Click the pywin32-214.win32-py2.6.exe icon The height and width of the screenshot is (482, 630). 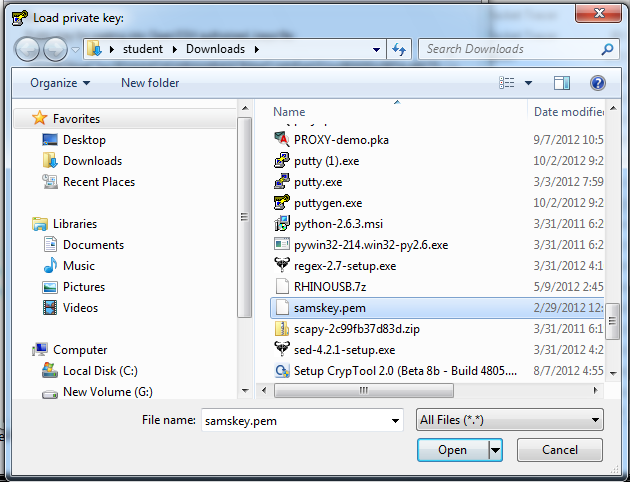point(282,244)
